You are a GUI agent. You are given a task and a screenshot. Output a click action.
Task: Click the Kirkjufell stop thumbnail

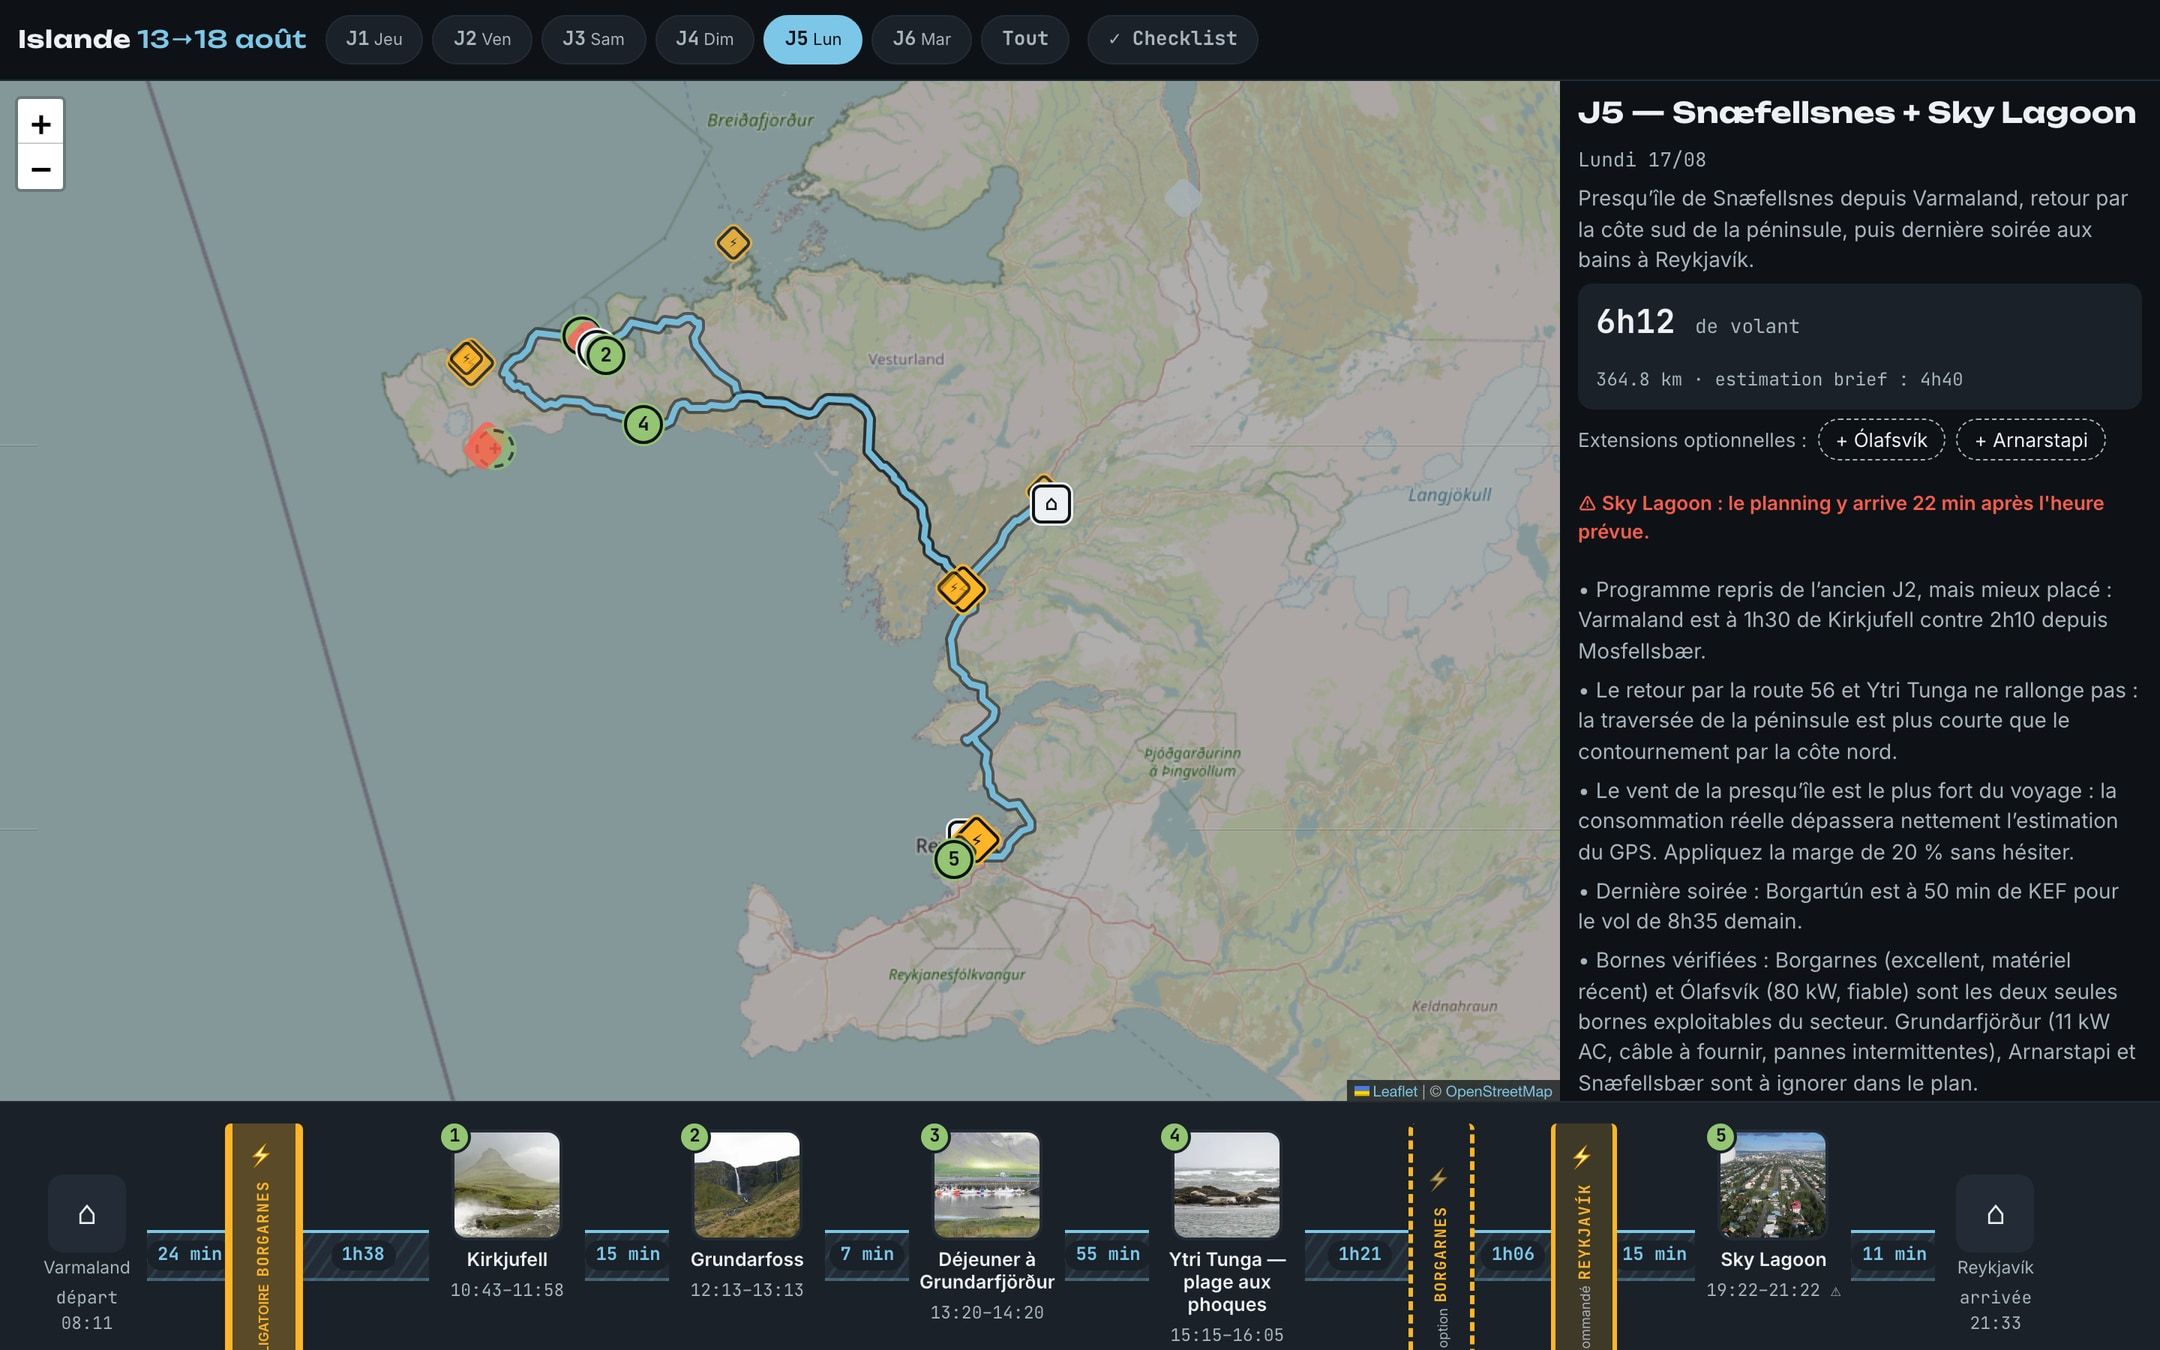tap(507, 1185)
